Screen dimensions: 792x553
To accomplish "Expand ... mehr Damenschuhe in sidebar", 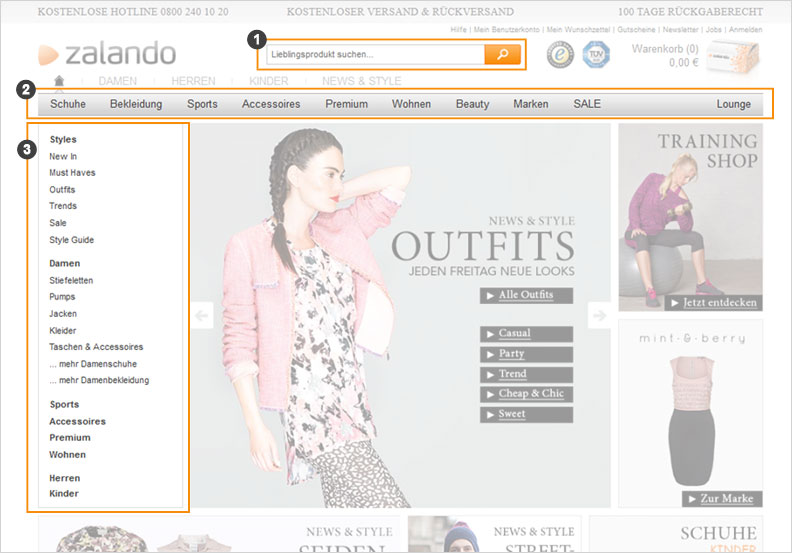I will click(93, 364).
